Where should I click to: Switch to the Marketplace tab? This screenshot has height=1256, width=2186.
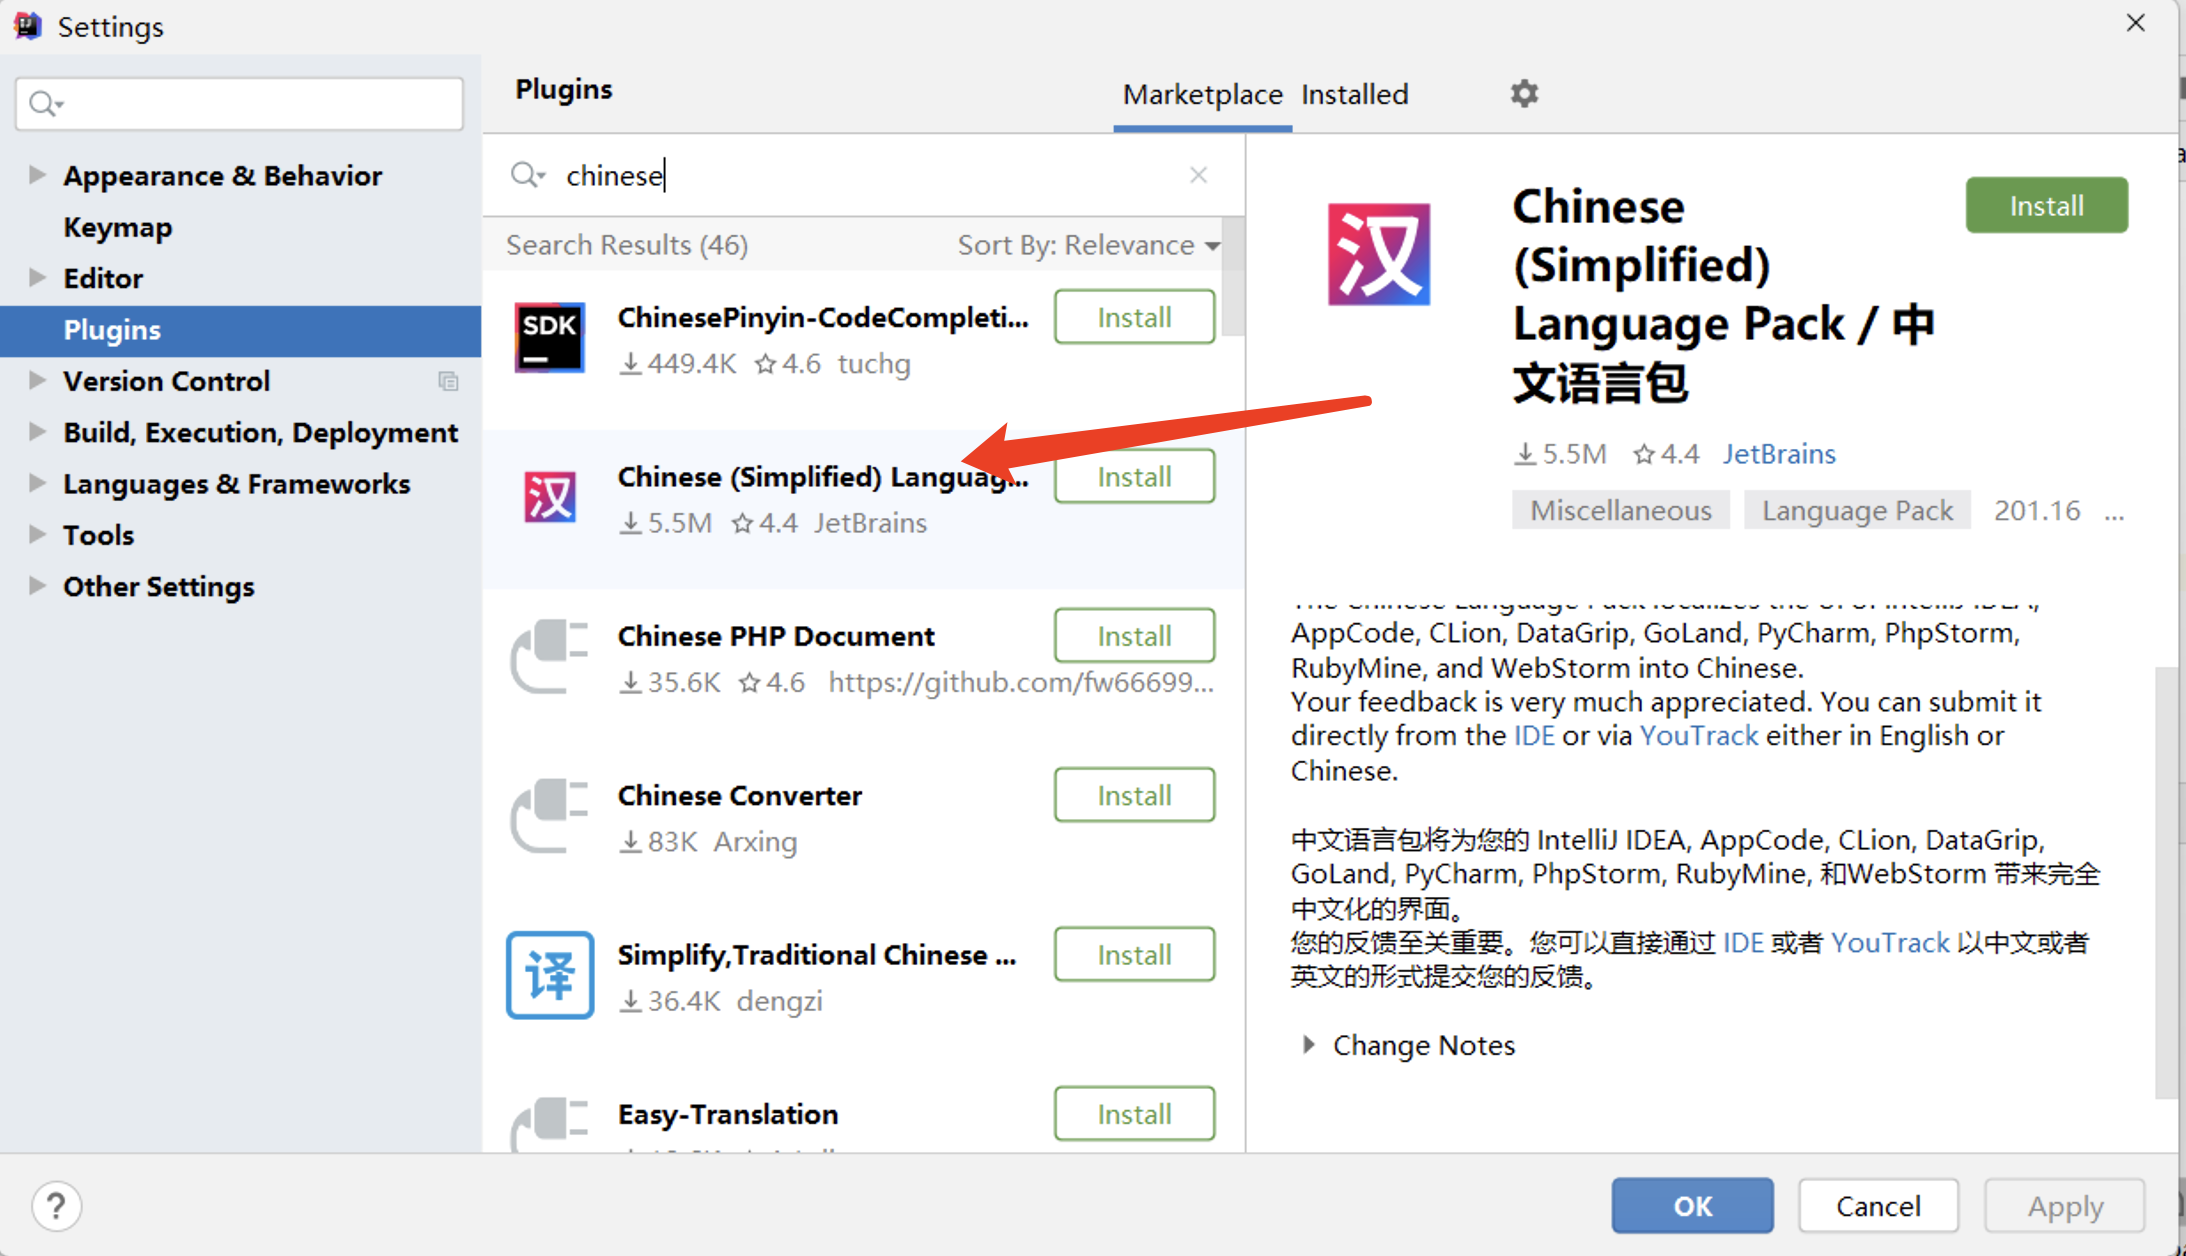[x=1201, y=93]
